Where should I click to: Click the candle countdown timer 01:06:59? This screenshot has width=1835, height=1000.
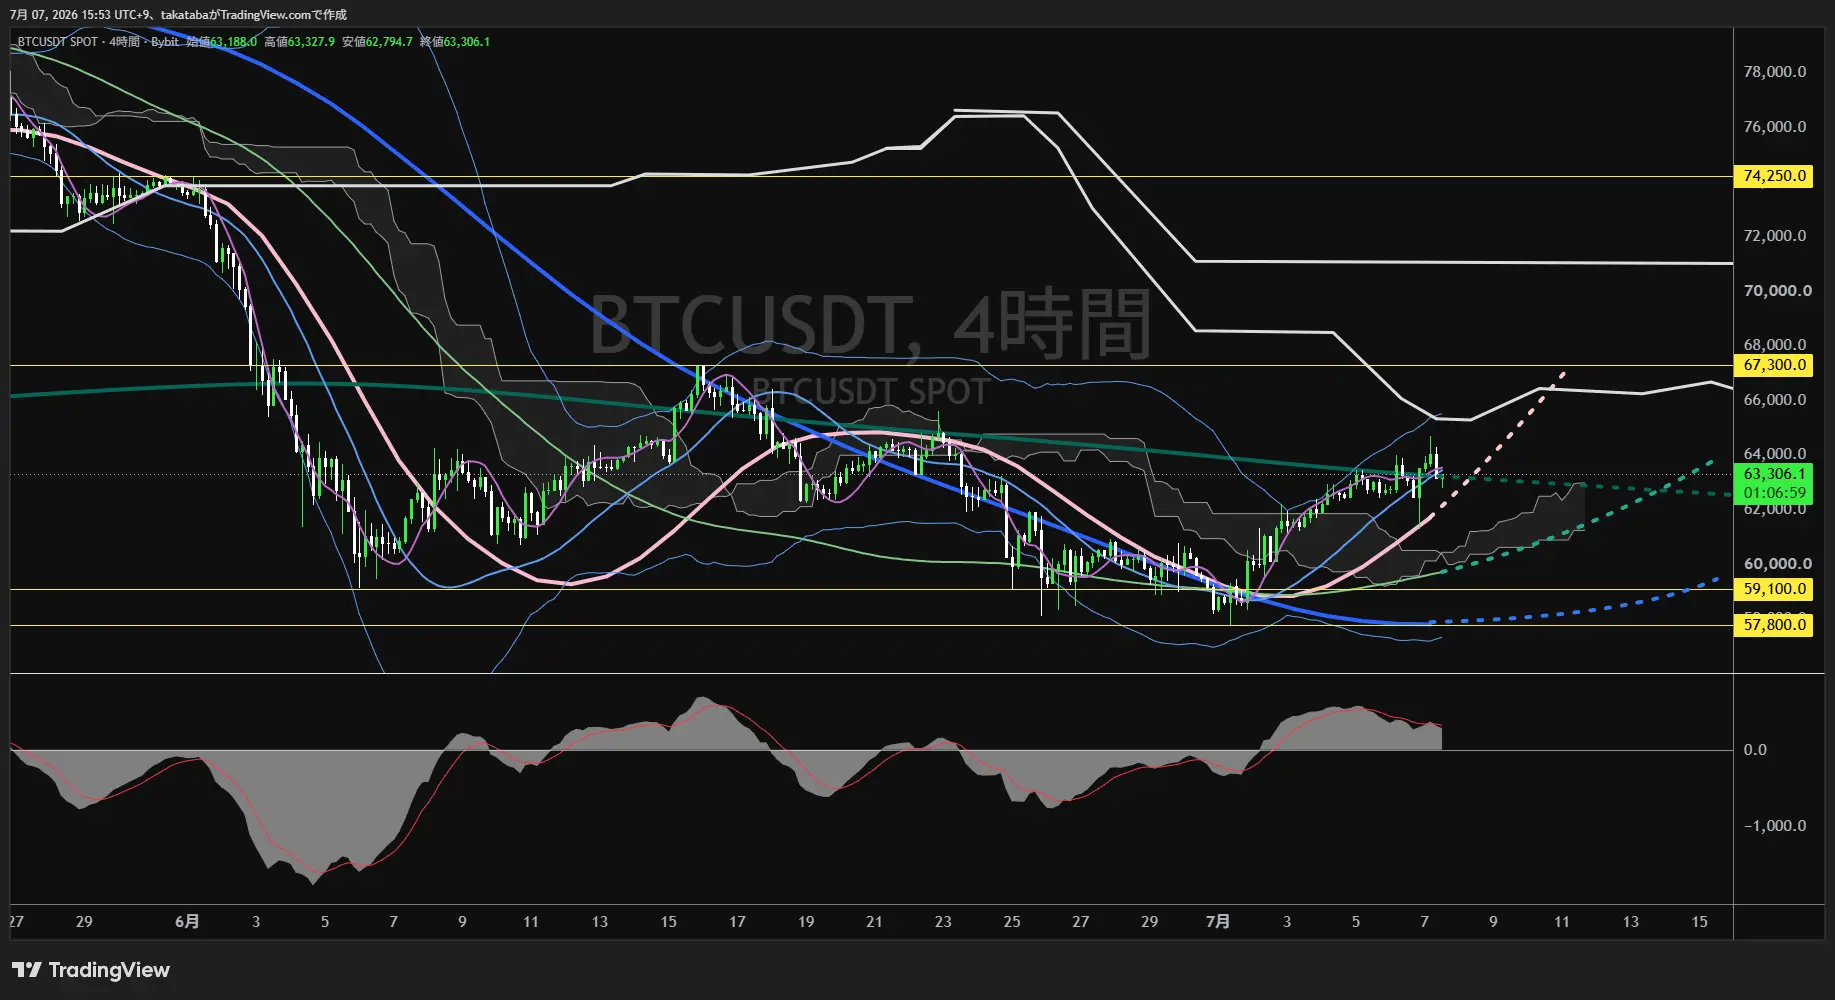[1774, 493]
